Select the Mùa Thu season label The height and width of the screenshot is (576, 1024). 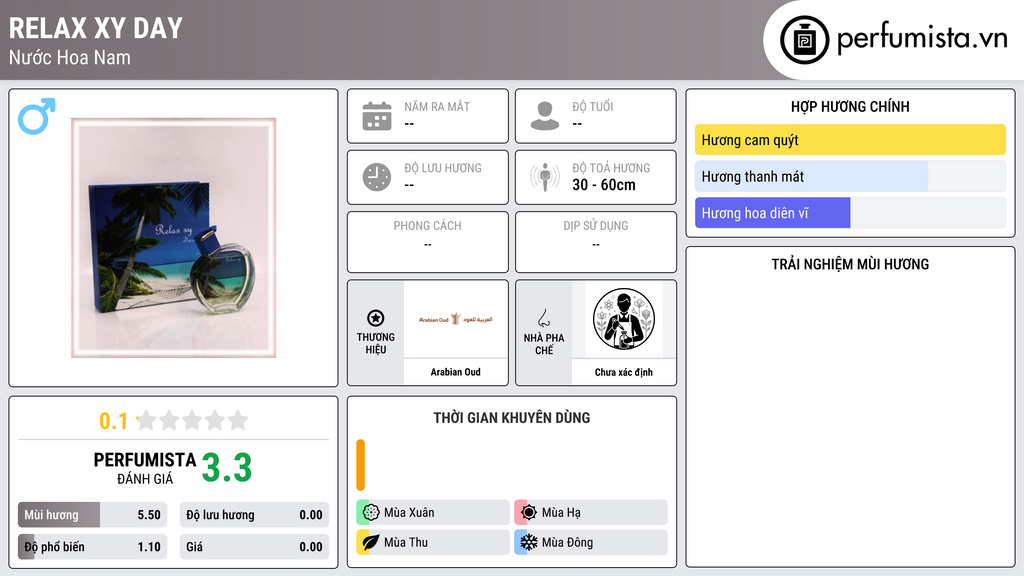406,542
